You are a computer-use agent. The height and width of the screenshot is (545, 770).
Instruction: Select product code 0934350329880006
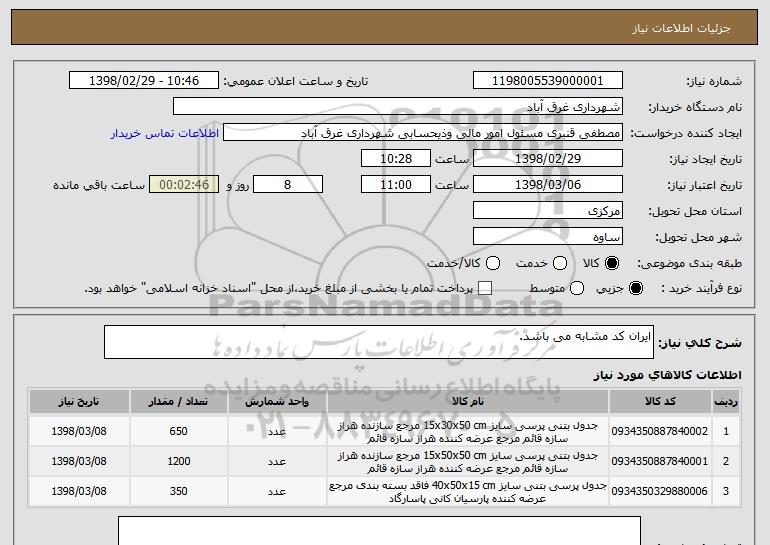click(x=660, y=491)
